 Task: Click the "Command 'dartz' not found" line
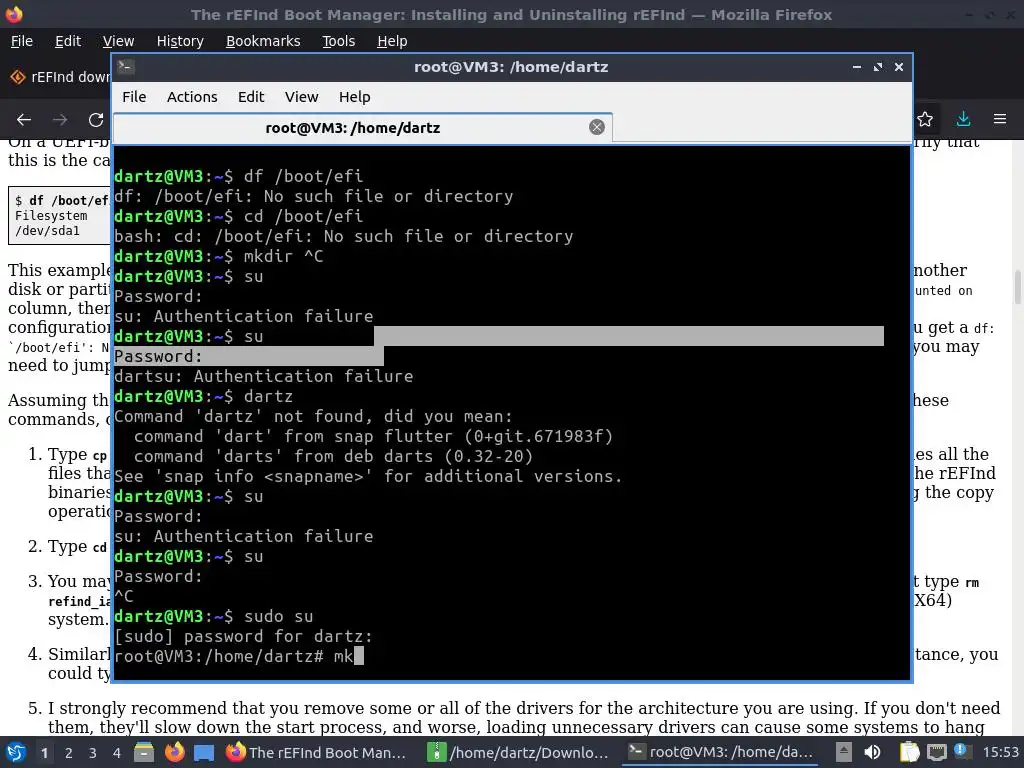click(313, 417)
